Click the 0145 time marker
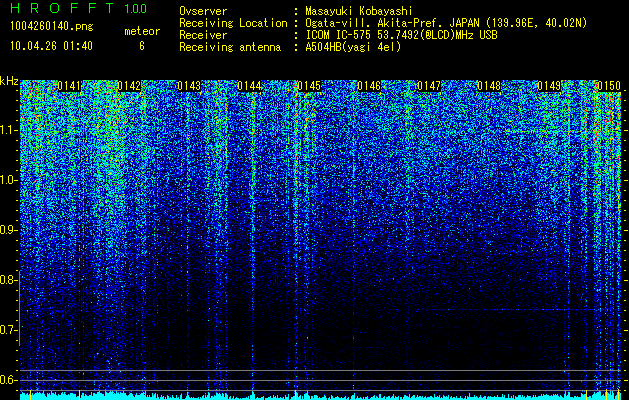The width and height of the screenshot is (629, 400). click(309, 86)
